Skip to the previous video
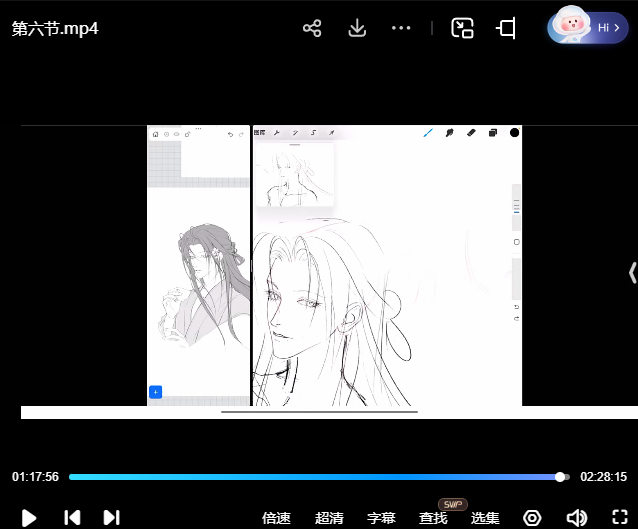 tap(72, 517)
